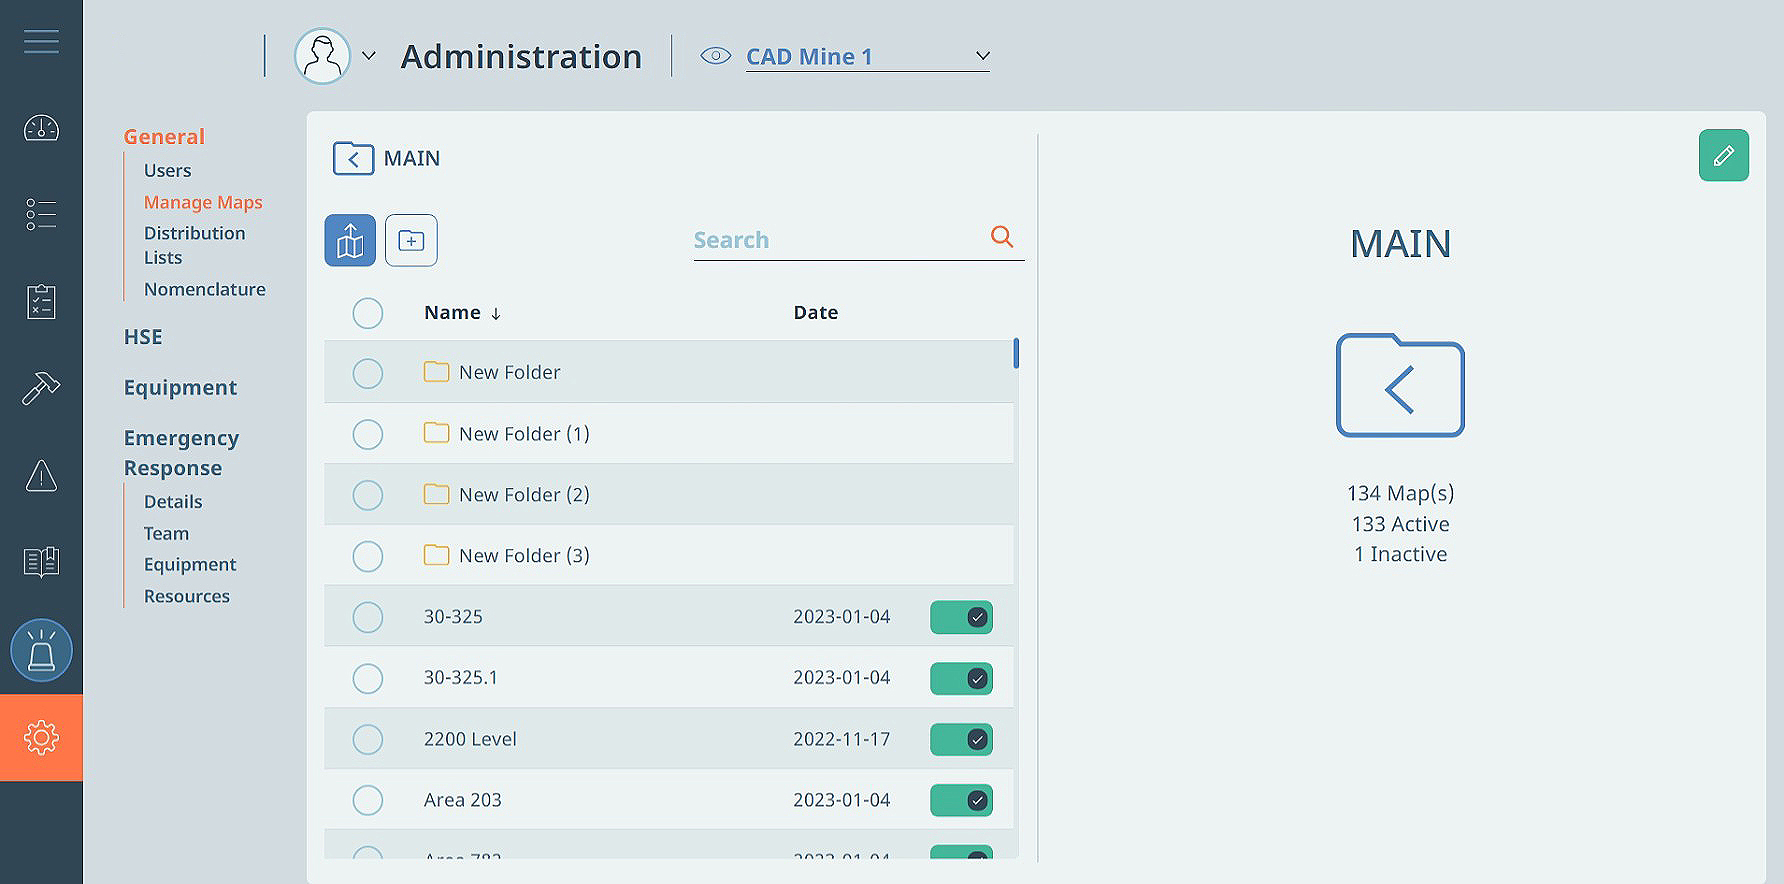Open the 30-325.1 map entry
The width and height of the screenshot is (1784, 884).
tap(461, 677)
